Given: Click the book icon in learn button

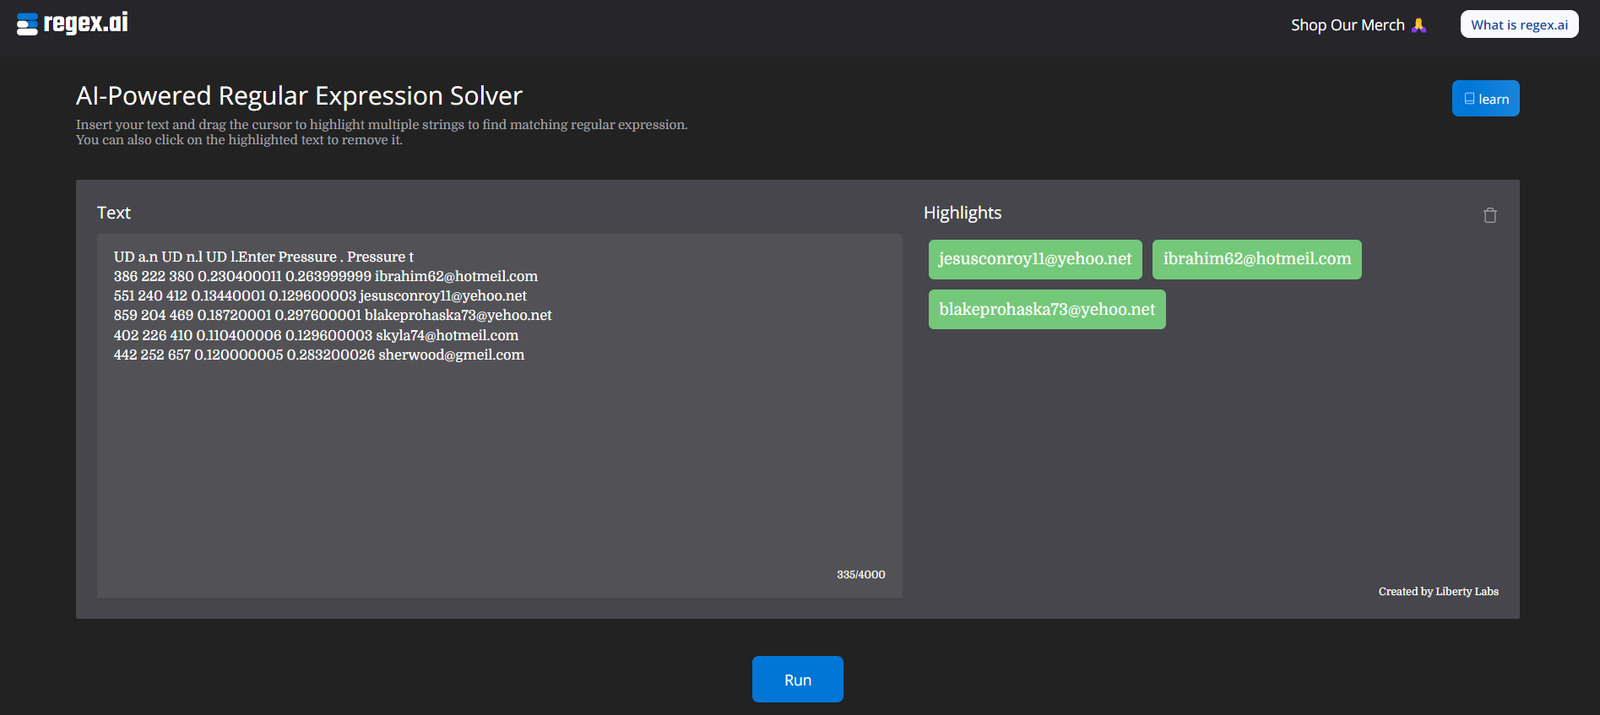Looking at the screenshot, I should (x=1469, y=99).
